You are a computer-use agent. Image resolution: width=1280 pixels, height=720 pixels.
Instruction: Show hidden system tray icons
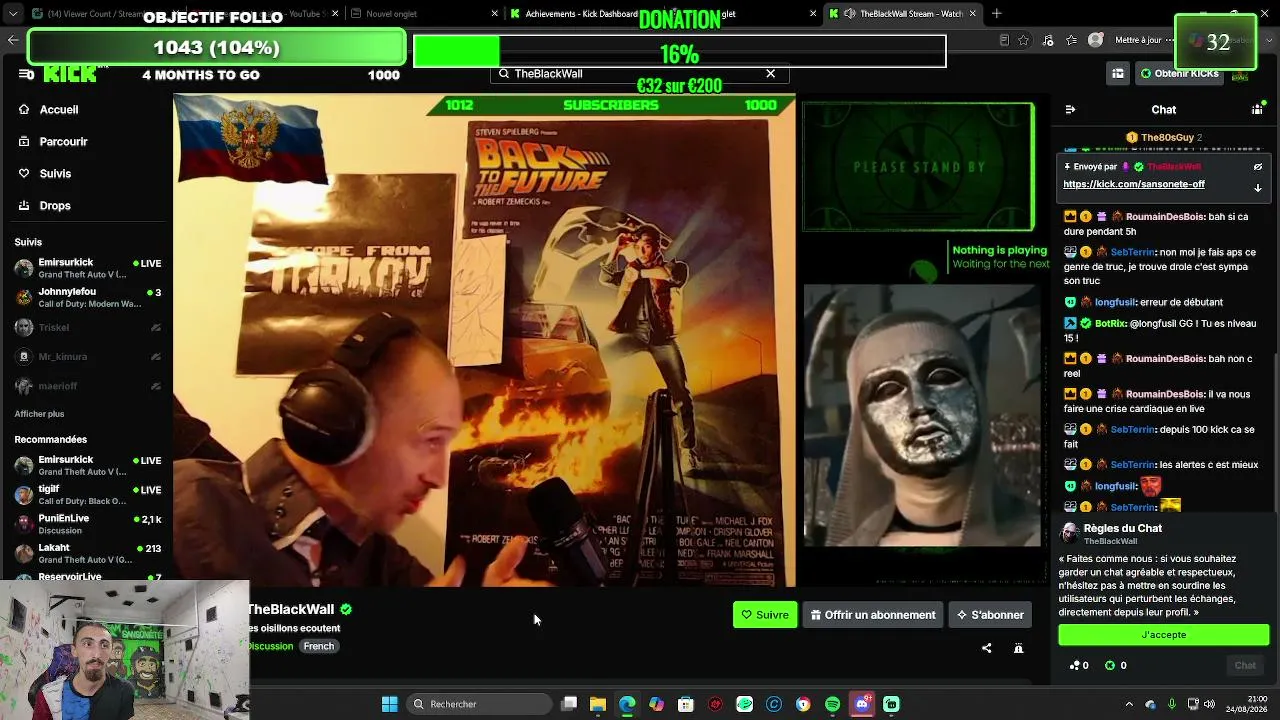coord(1129,704)
